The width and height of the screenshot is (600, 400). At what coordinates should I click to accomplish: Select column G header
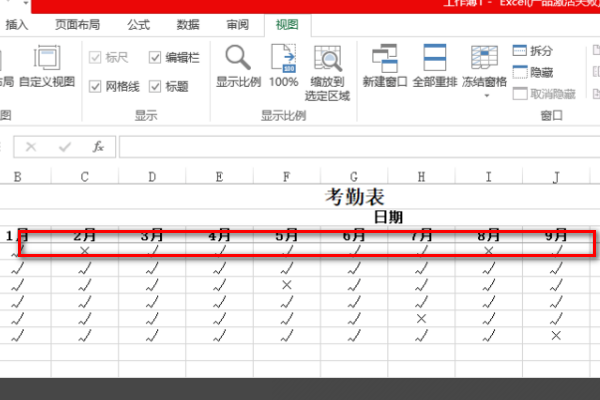click(354, 177)
